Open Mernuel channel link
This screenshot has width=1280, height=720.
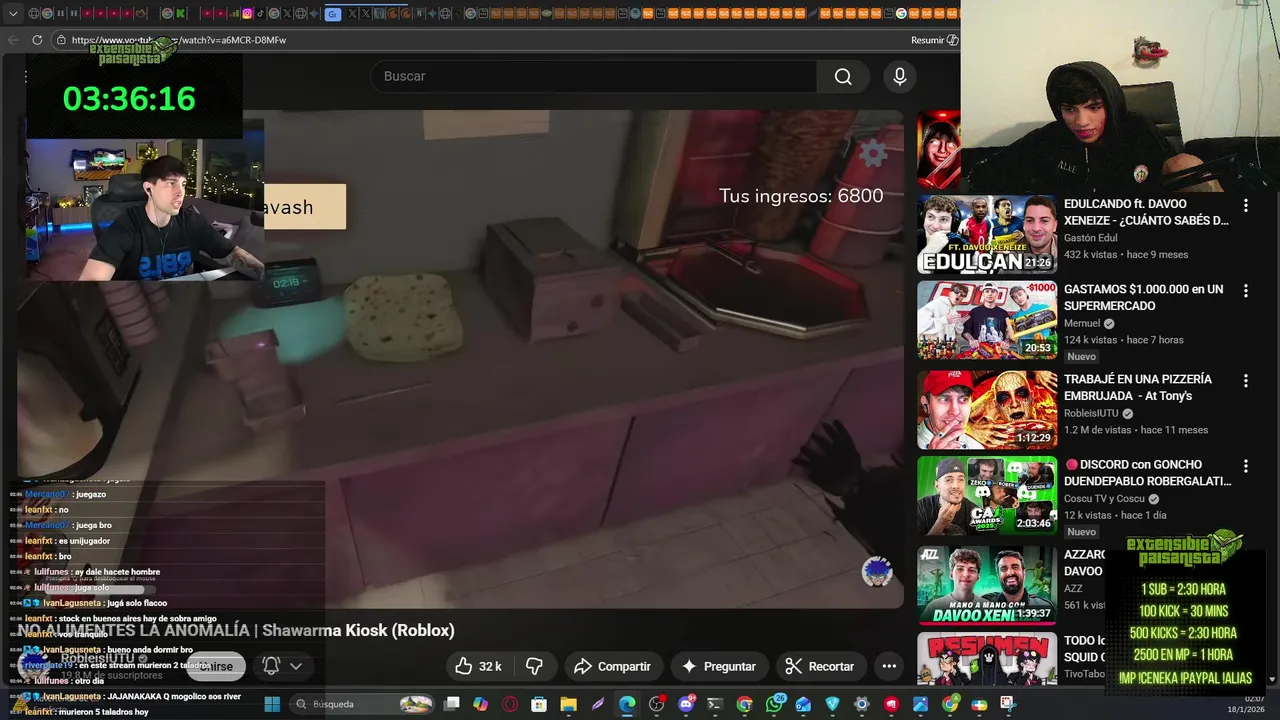(x=1082, y=323)
